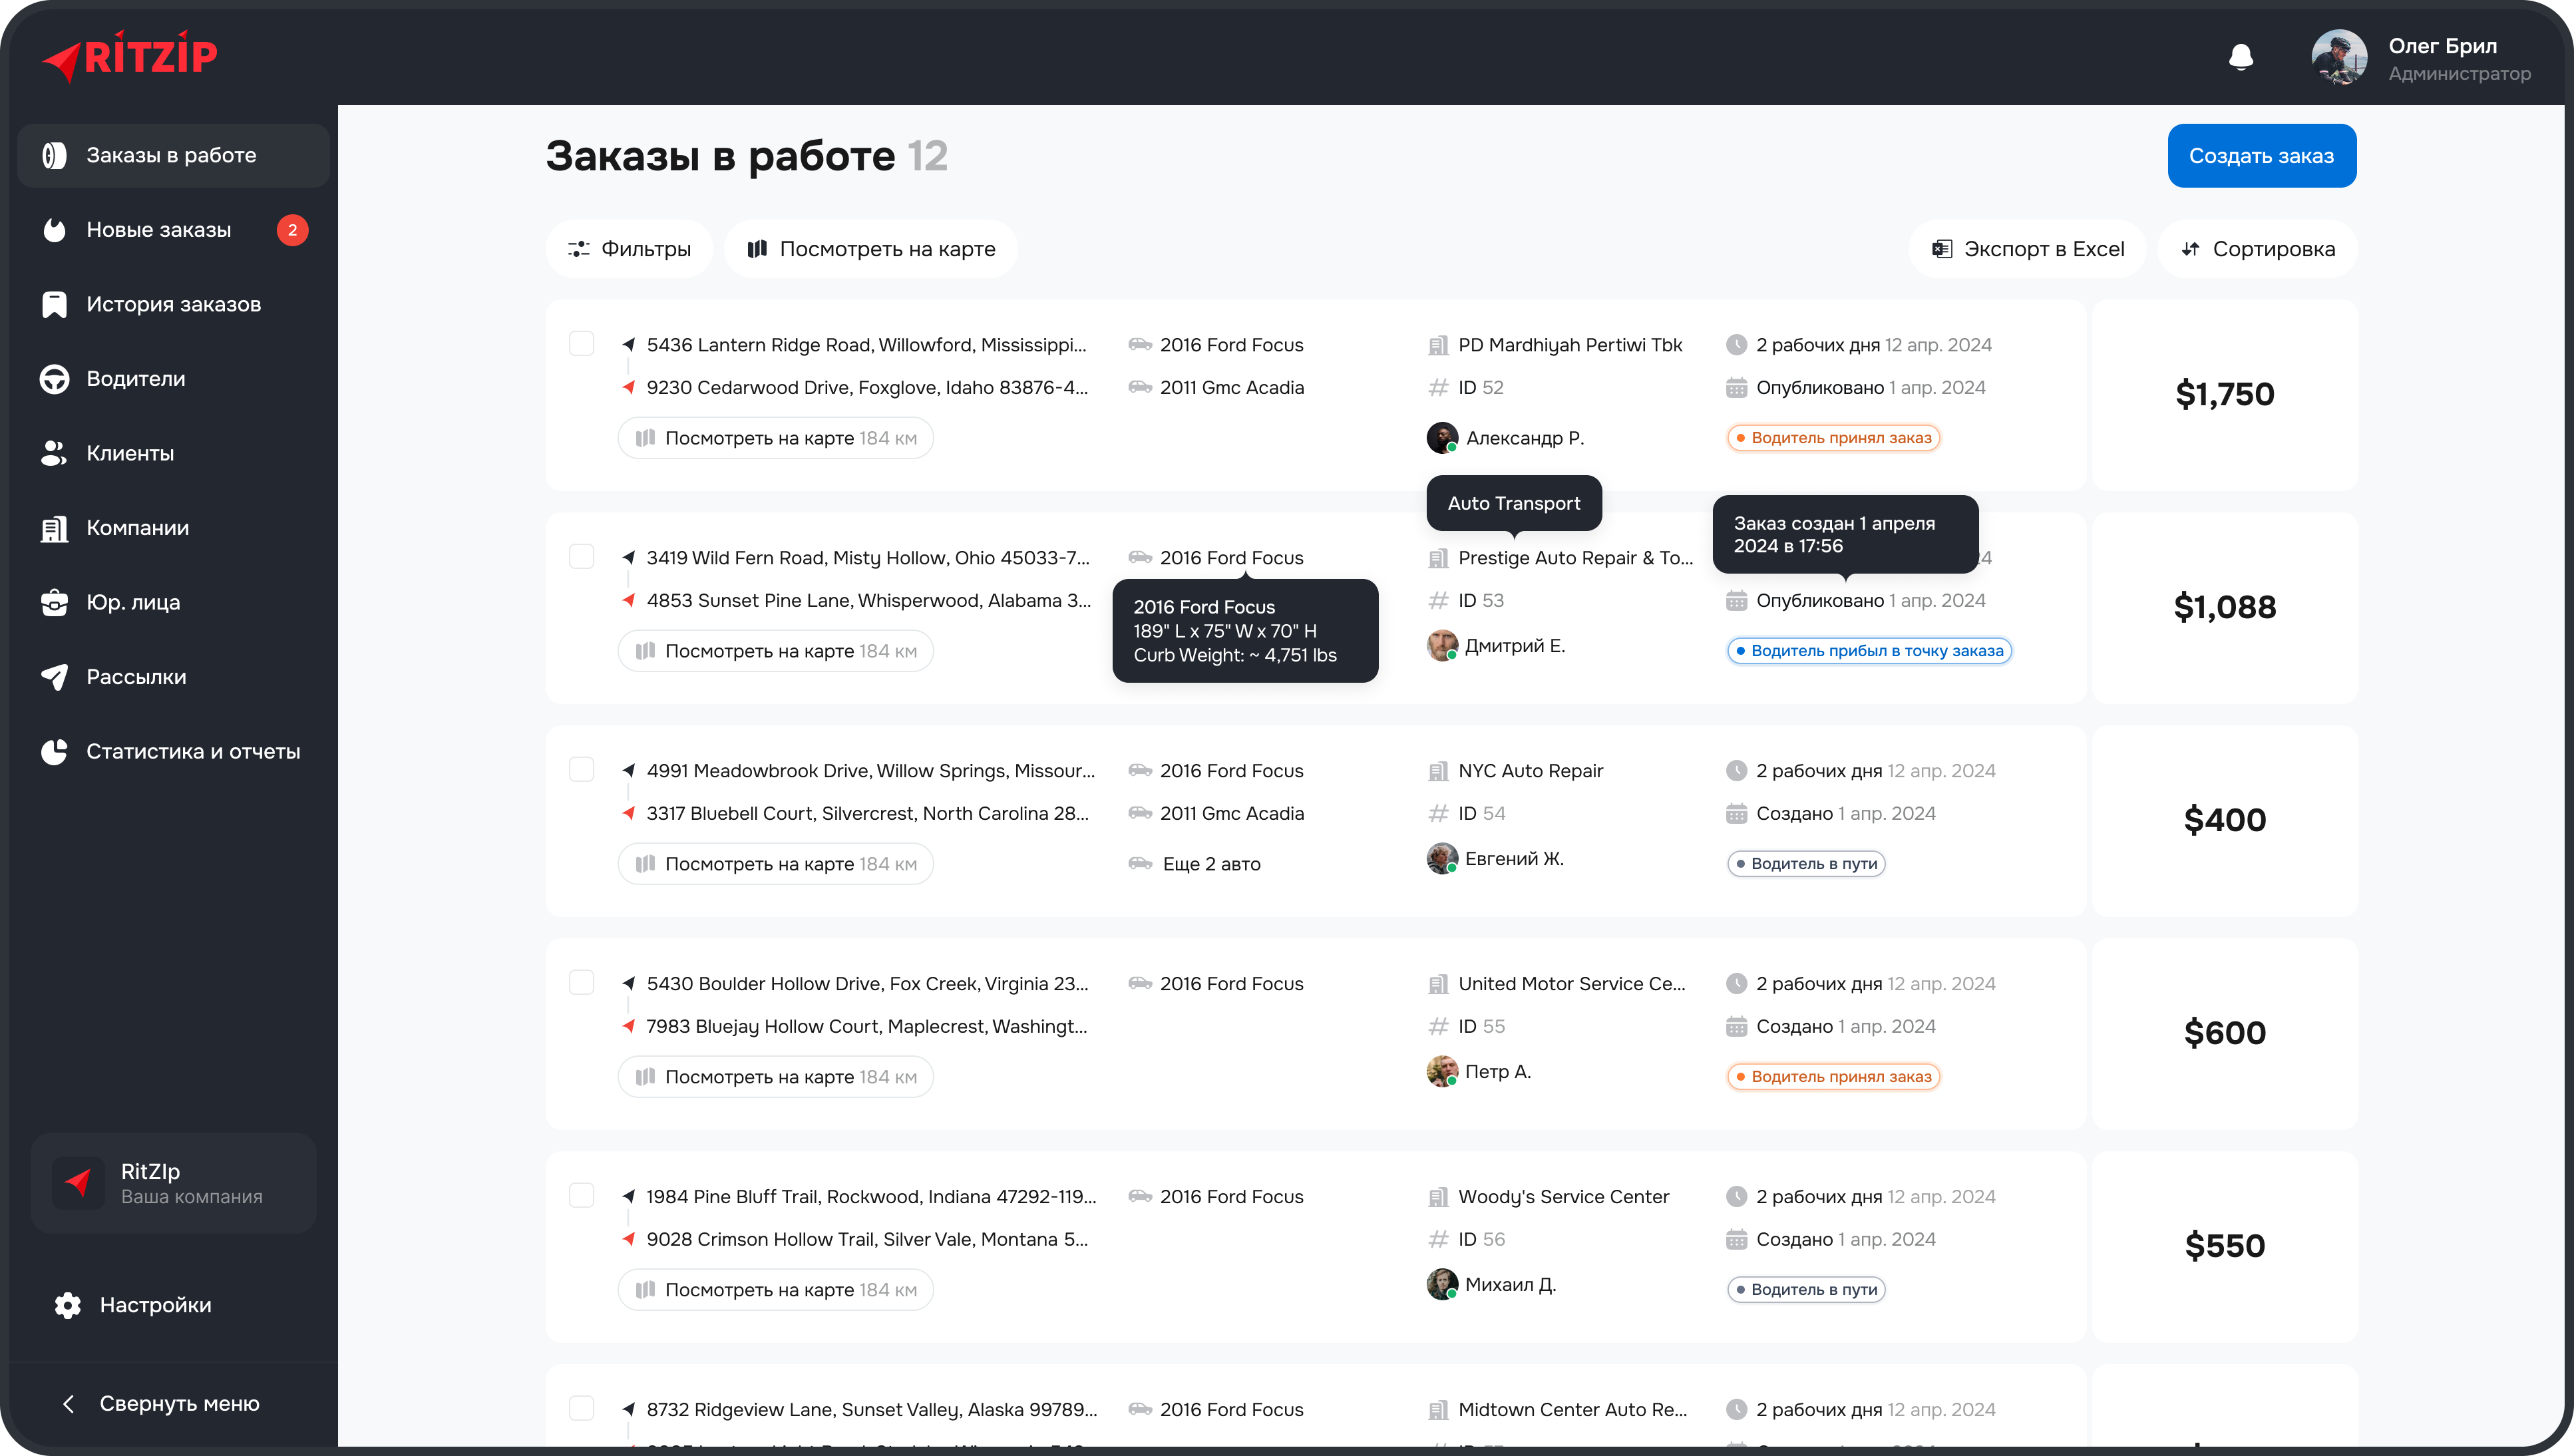Click the $1,750 price card
The height and width of the screenshot is (1456, 2574).
(2224, 395)
